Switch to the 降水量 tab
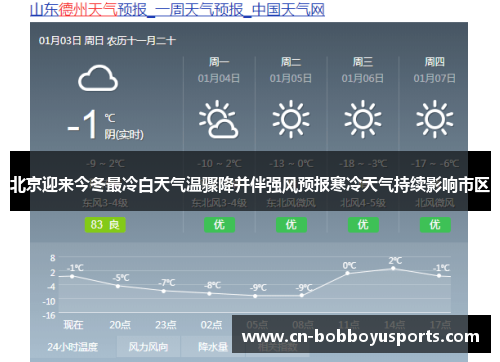 pos(213,347)
